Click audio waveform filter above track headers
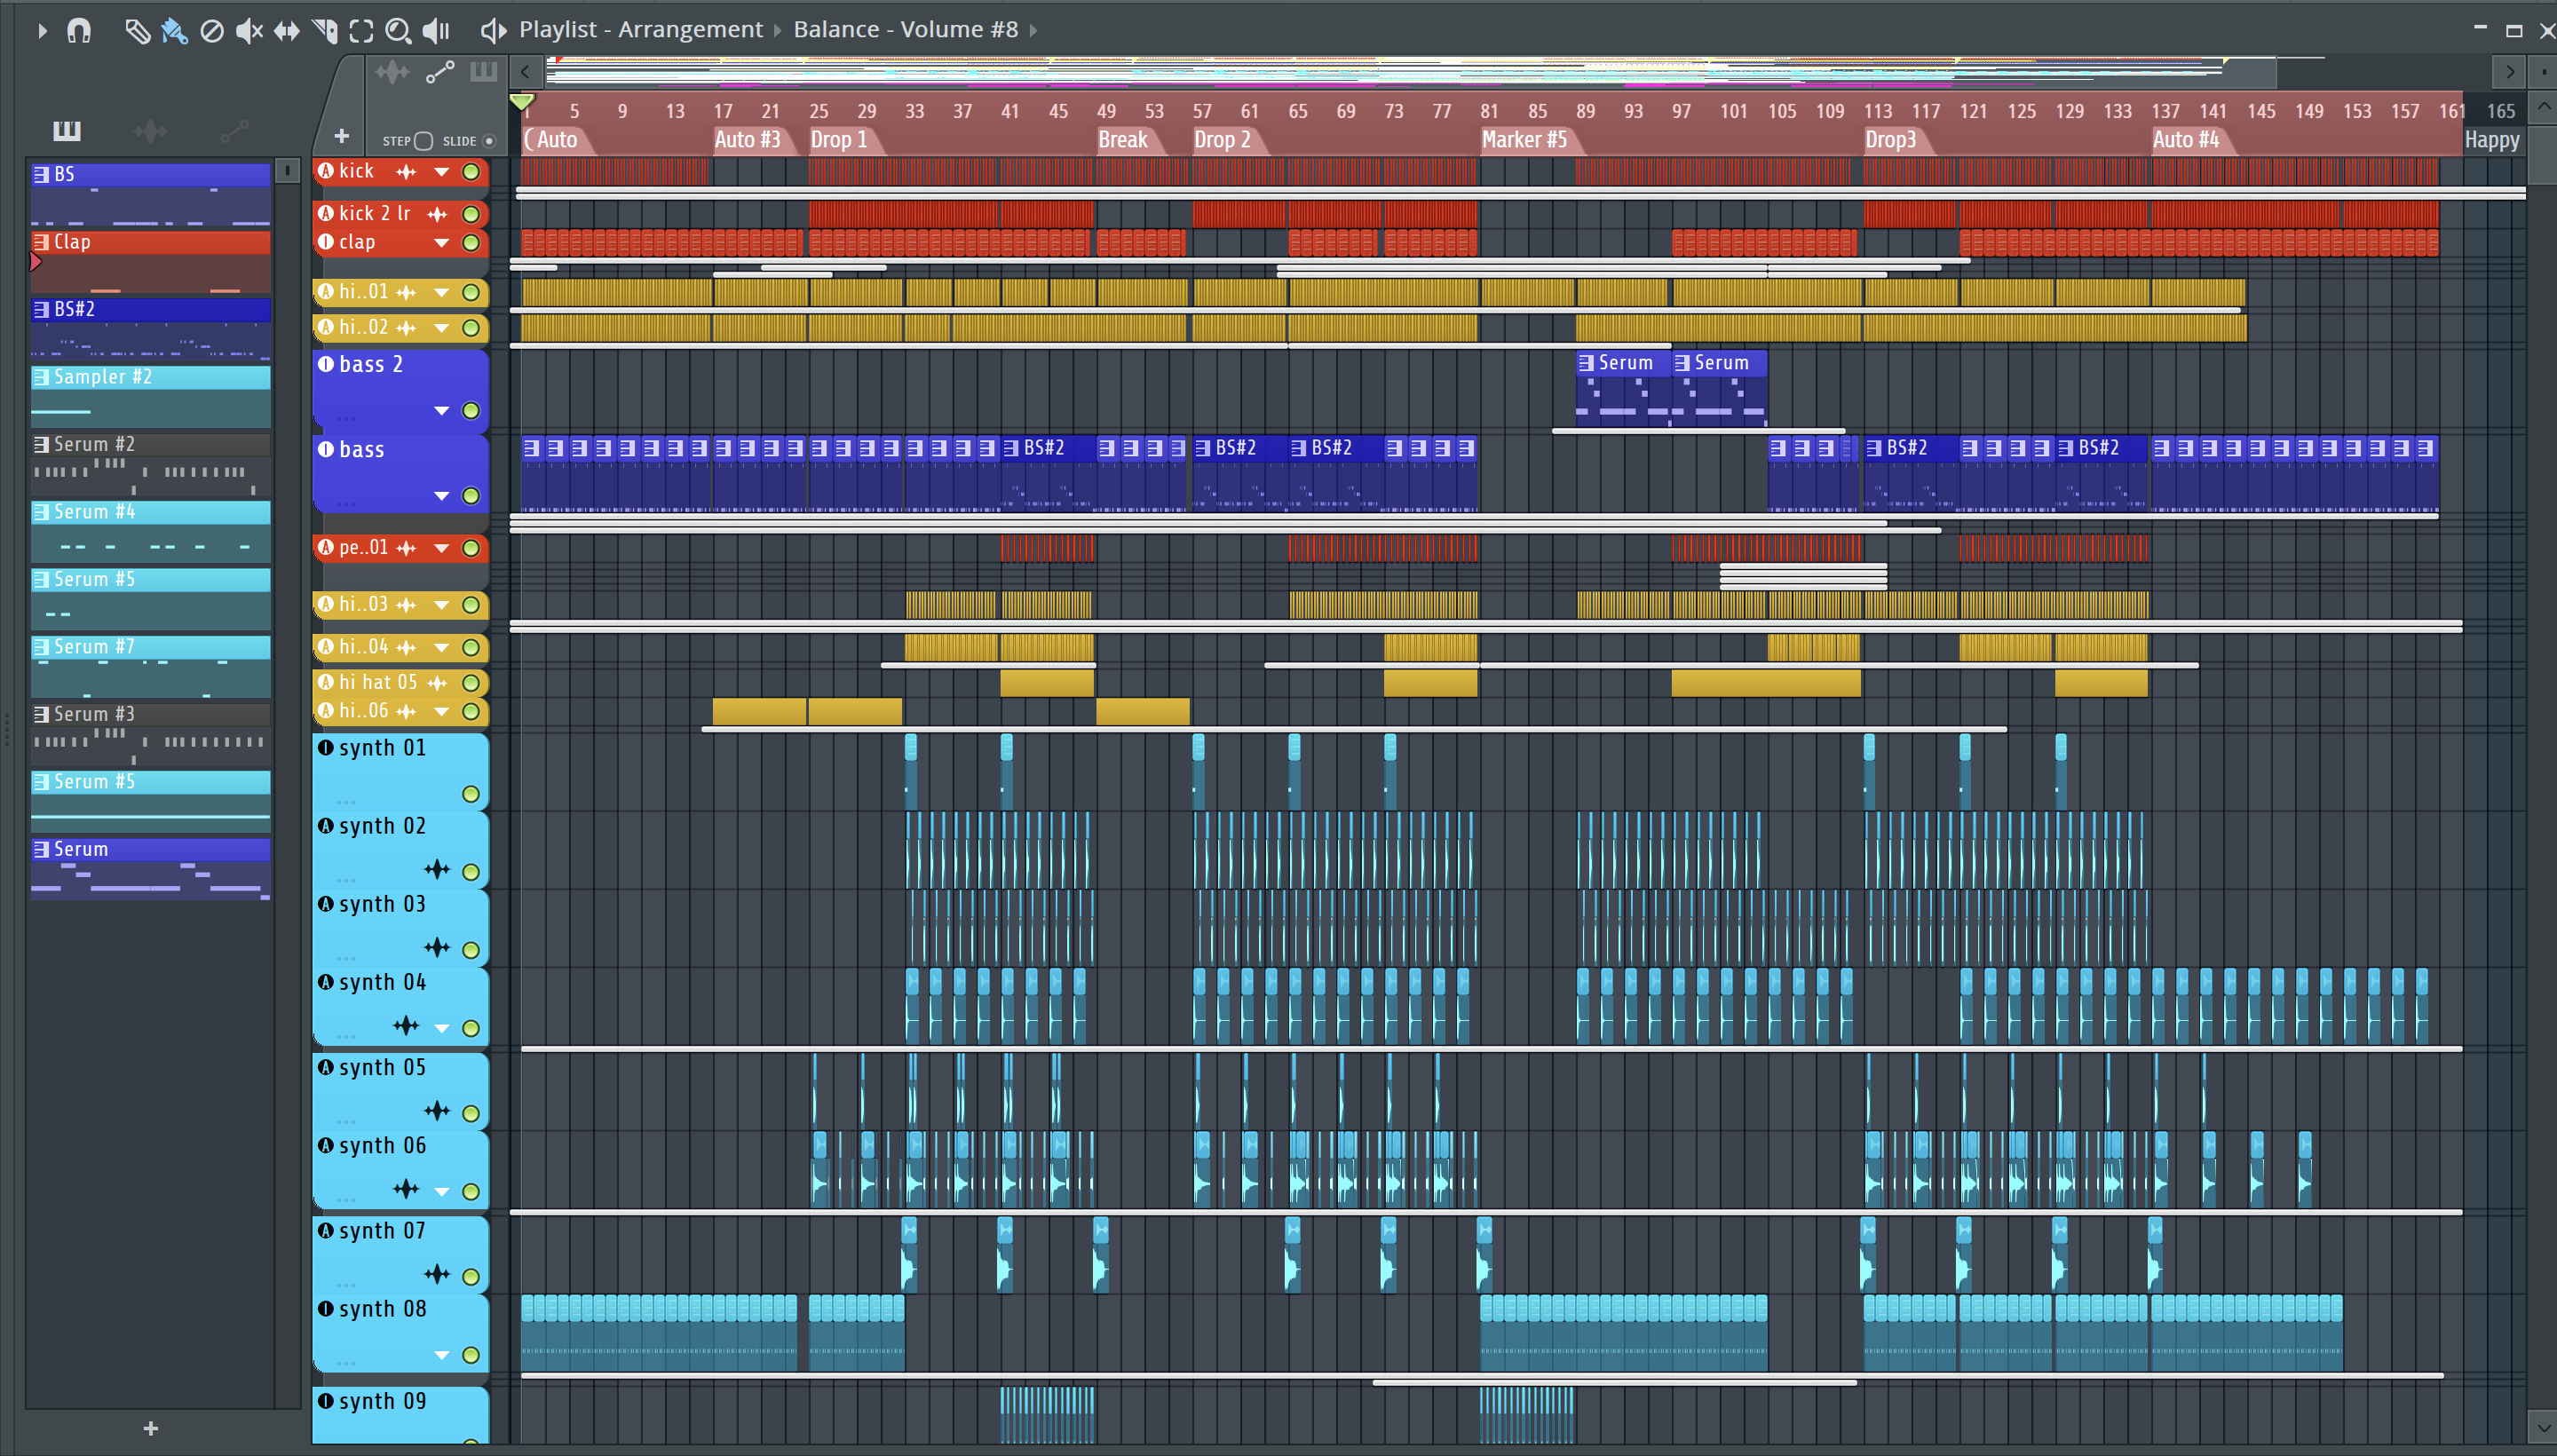 pyautogui.click(x=392, y=72)
